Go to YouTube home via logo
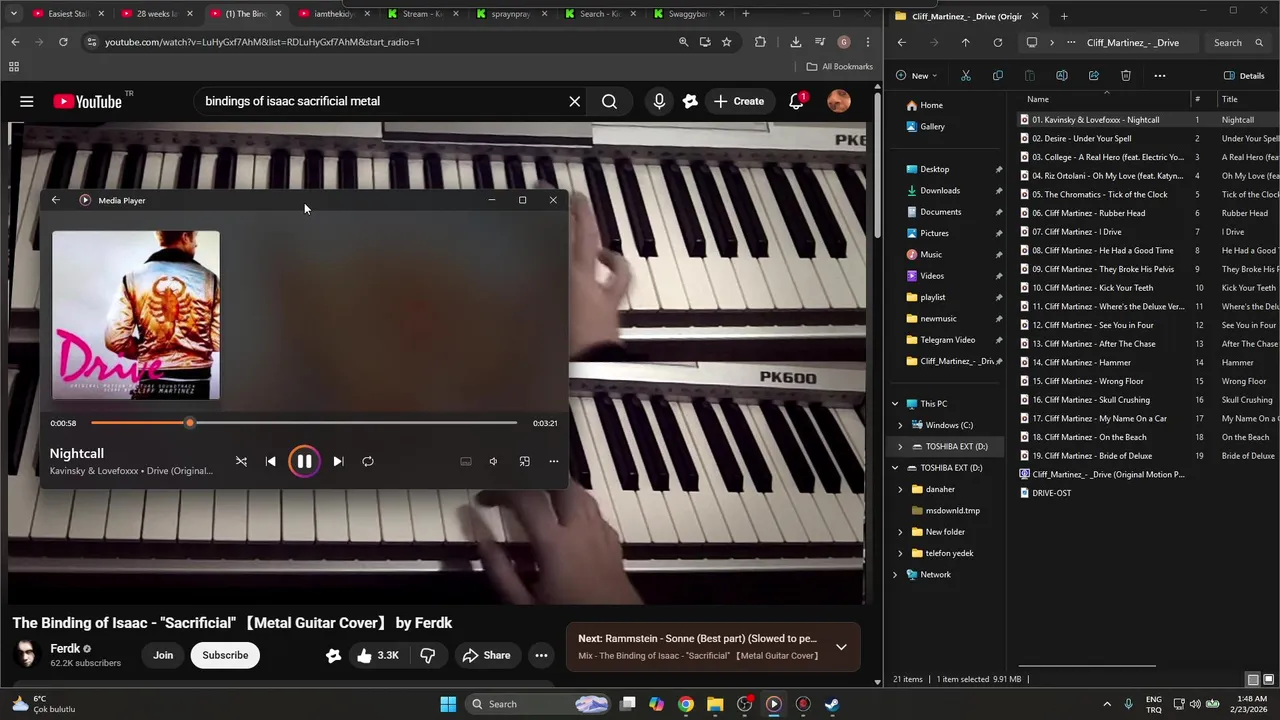Viewport: 1280px width, 720px height. pos(87,101)
